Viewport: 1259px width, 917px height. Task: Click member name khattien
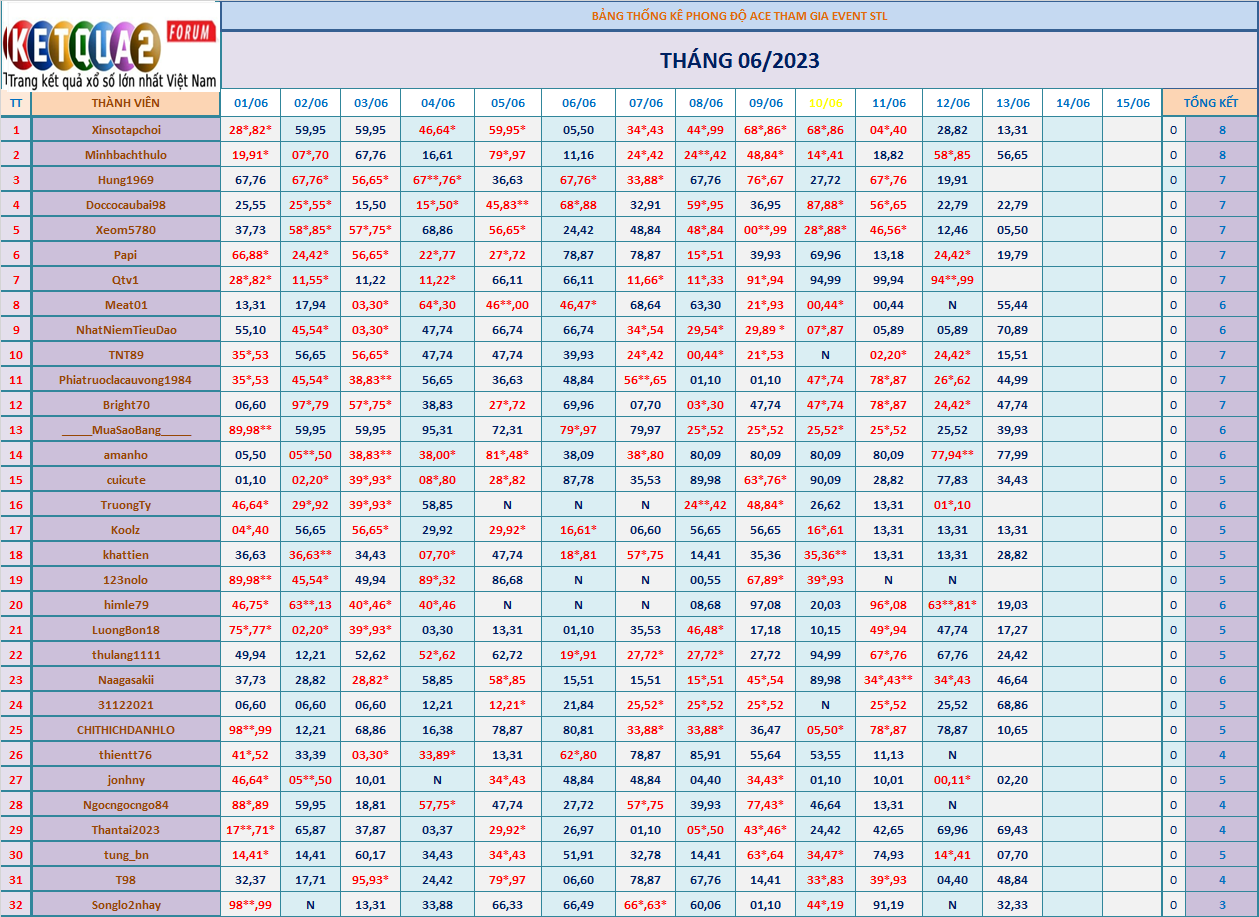coord(125,555)
